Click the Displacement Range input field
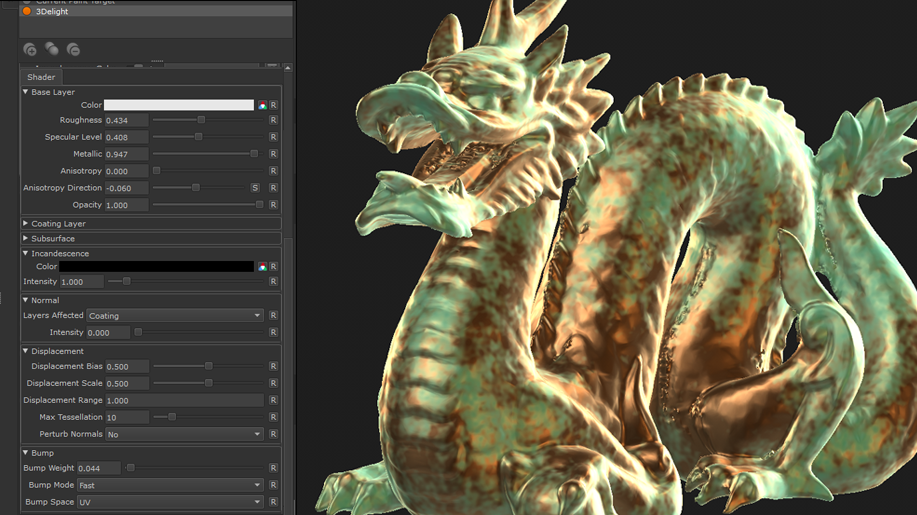The width and height of the screenshot is (917, 515). click(x=184, y=400)
